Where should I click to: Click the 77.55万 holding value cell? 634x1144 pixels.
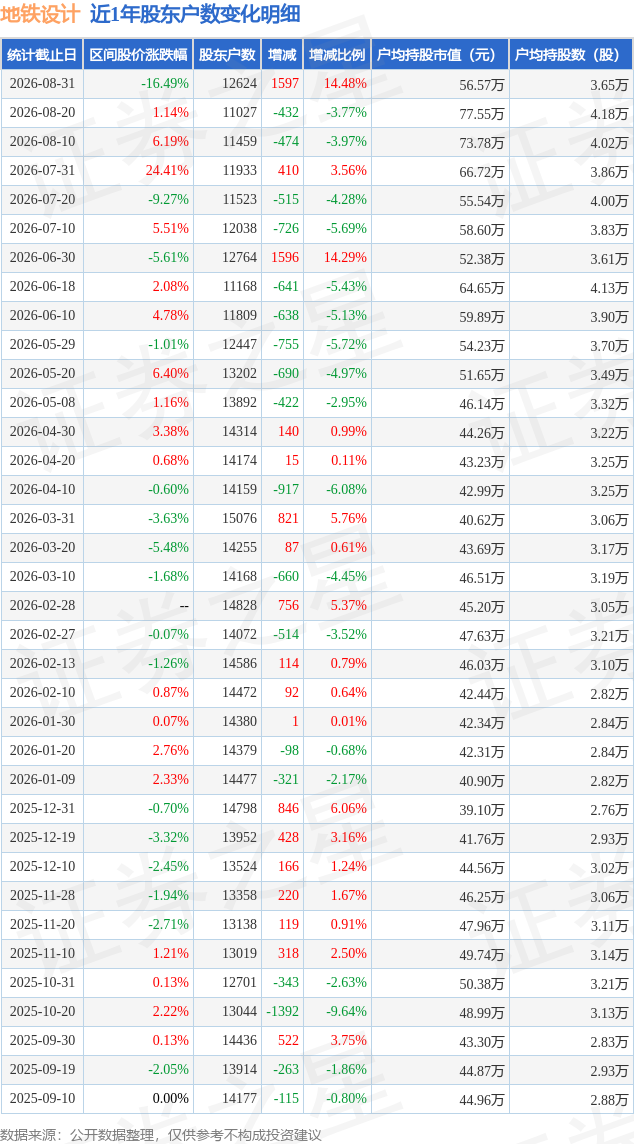(482, 113)
